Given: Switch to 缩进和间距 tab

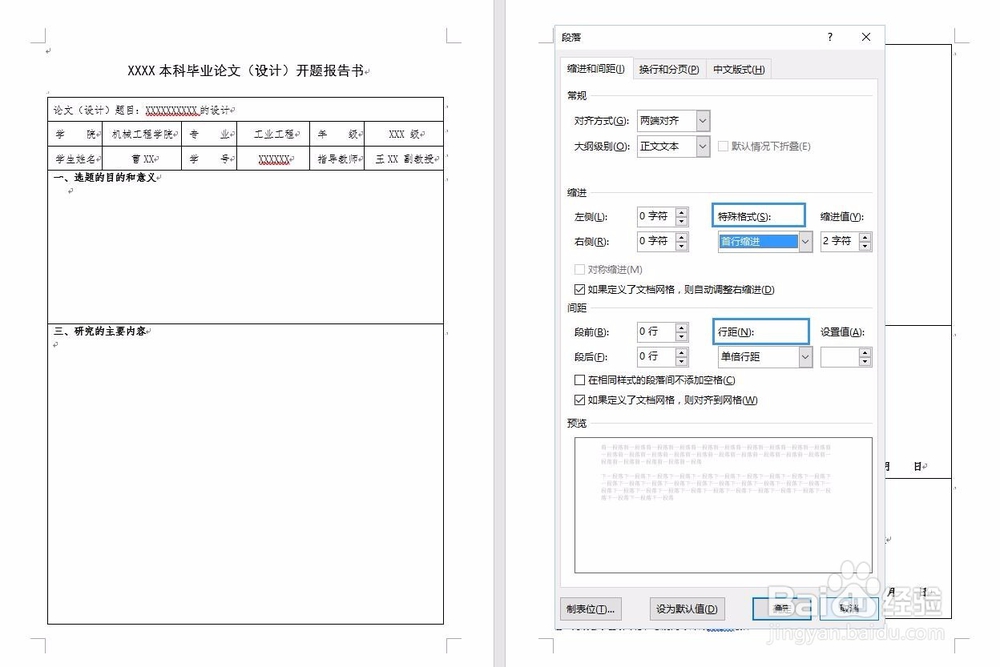Looking at the screenshot, I should 596,69.
